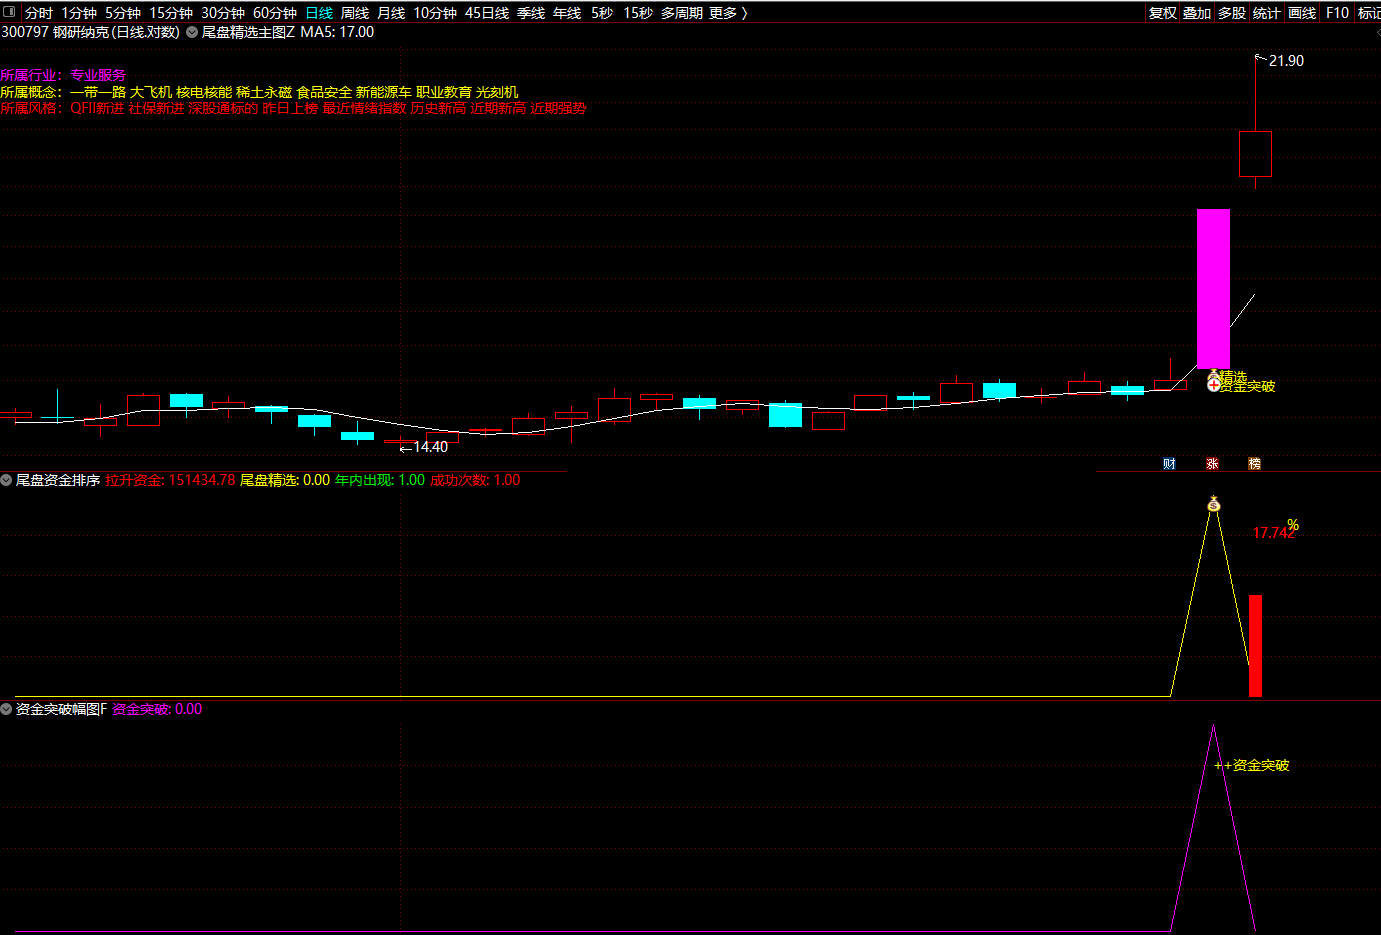1381x935 pixels.
Task: Click the 年内出现: 1.00 value
Action: (380, 480)
